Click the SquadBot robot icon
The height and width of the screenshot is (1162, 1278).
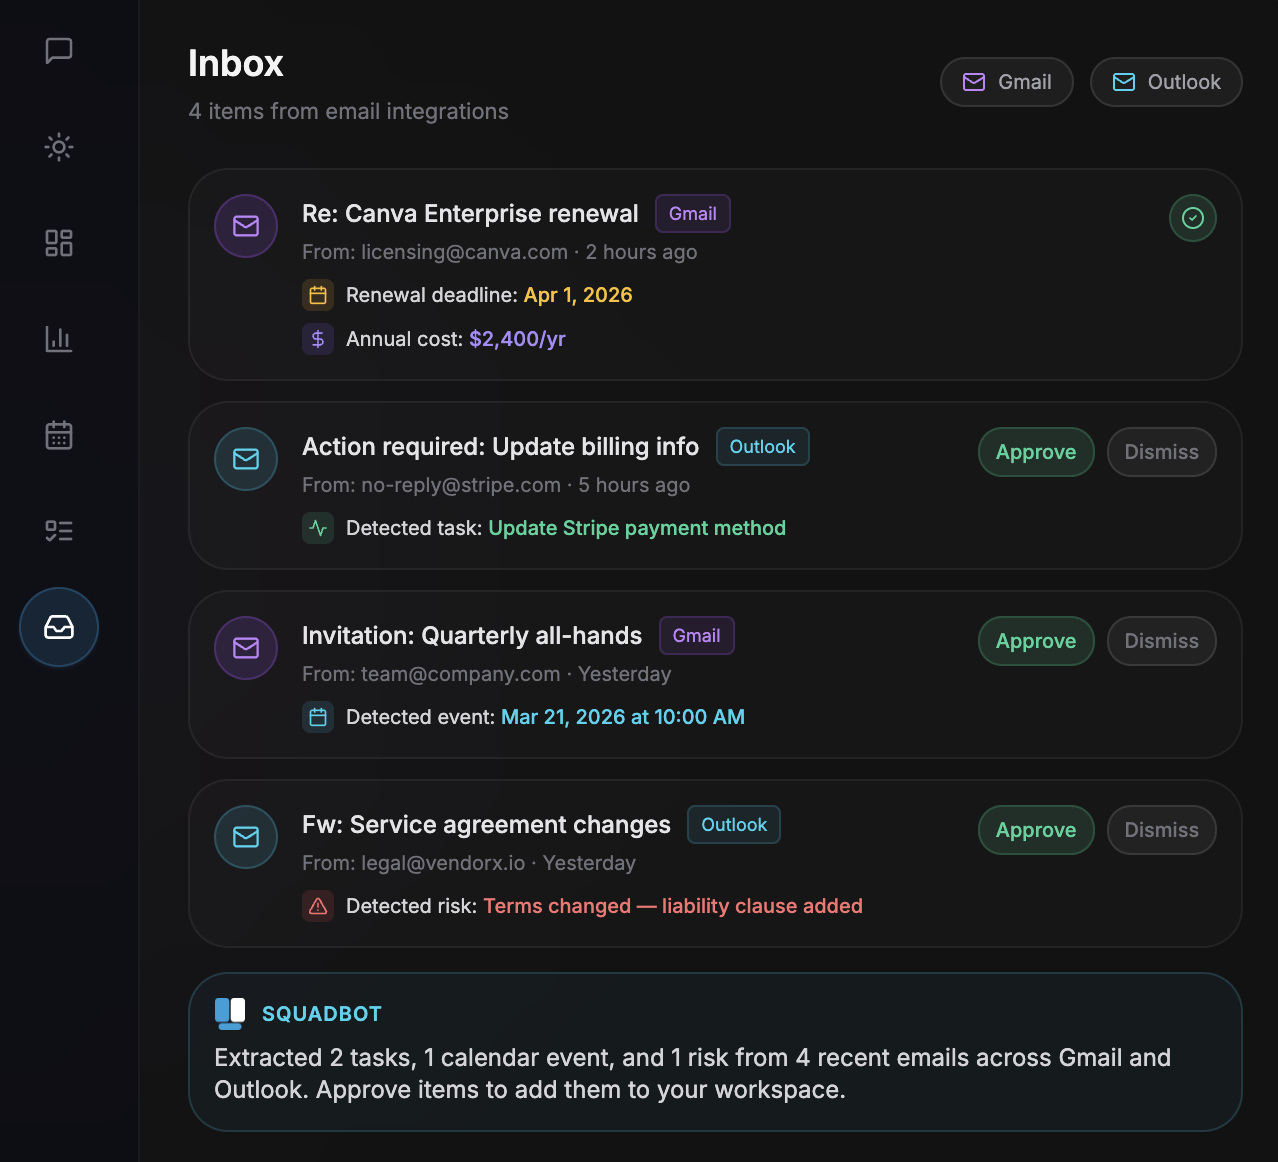coord(229,1012)
